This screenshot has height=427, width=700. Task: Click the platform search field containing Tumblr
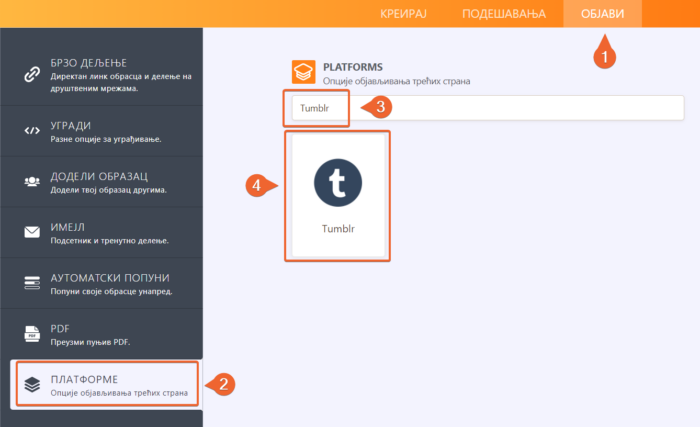(488, 108)
